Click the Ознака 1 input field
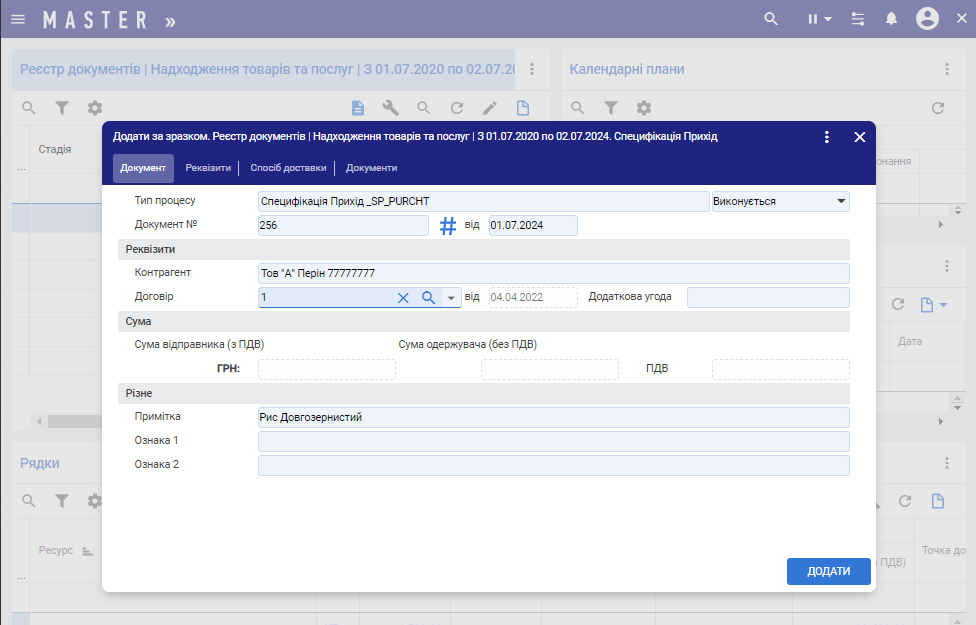The image size is (976, 625). [x=553, y=441]
